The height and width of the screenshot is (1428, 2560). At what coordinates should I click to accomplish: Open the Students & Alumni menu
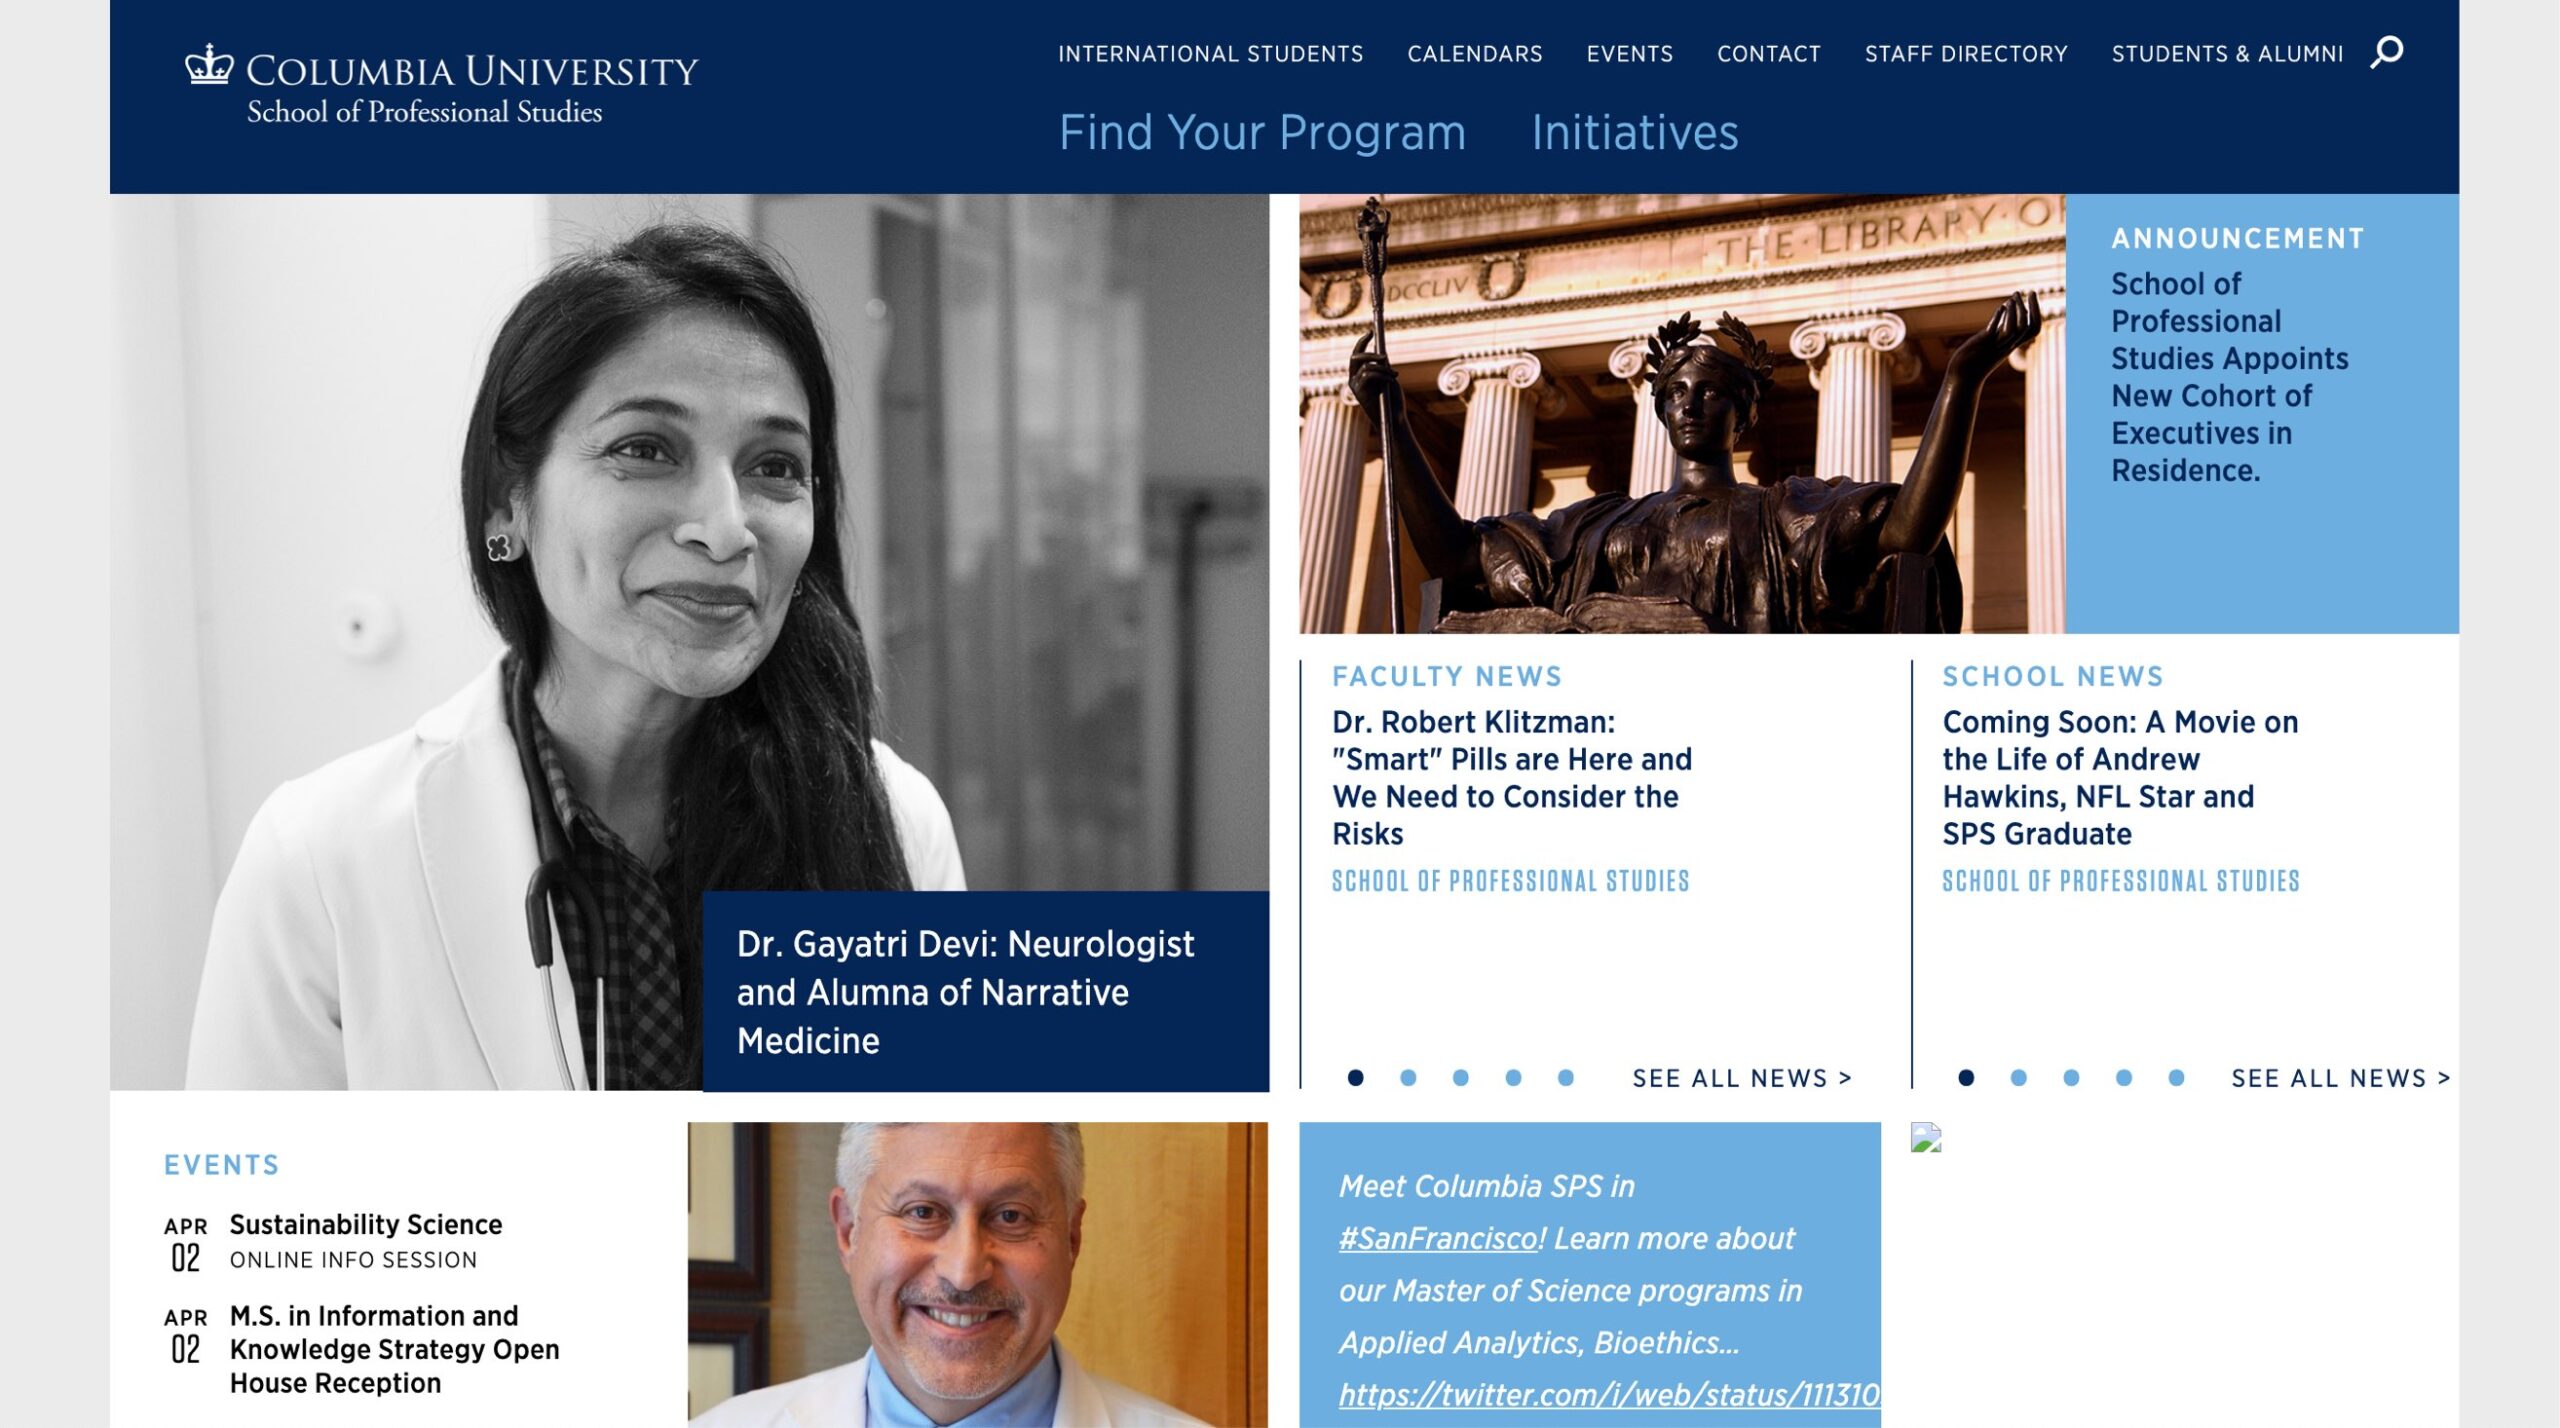point(2227,54)
